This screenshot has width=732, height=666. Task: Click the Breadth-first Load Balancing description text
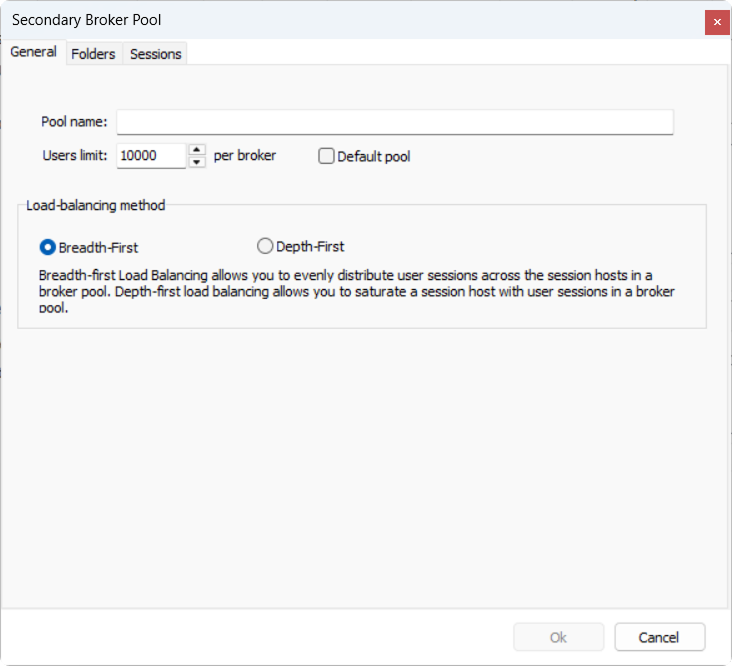[357, 291]
